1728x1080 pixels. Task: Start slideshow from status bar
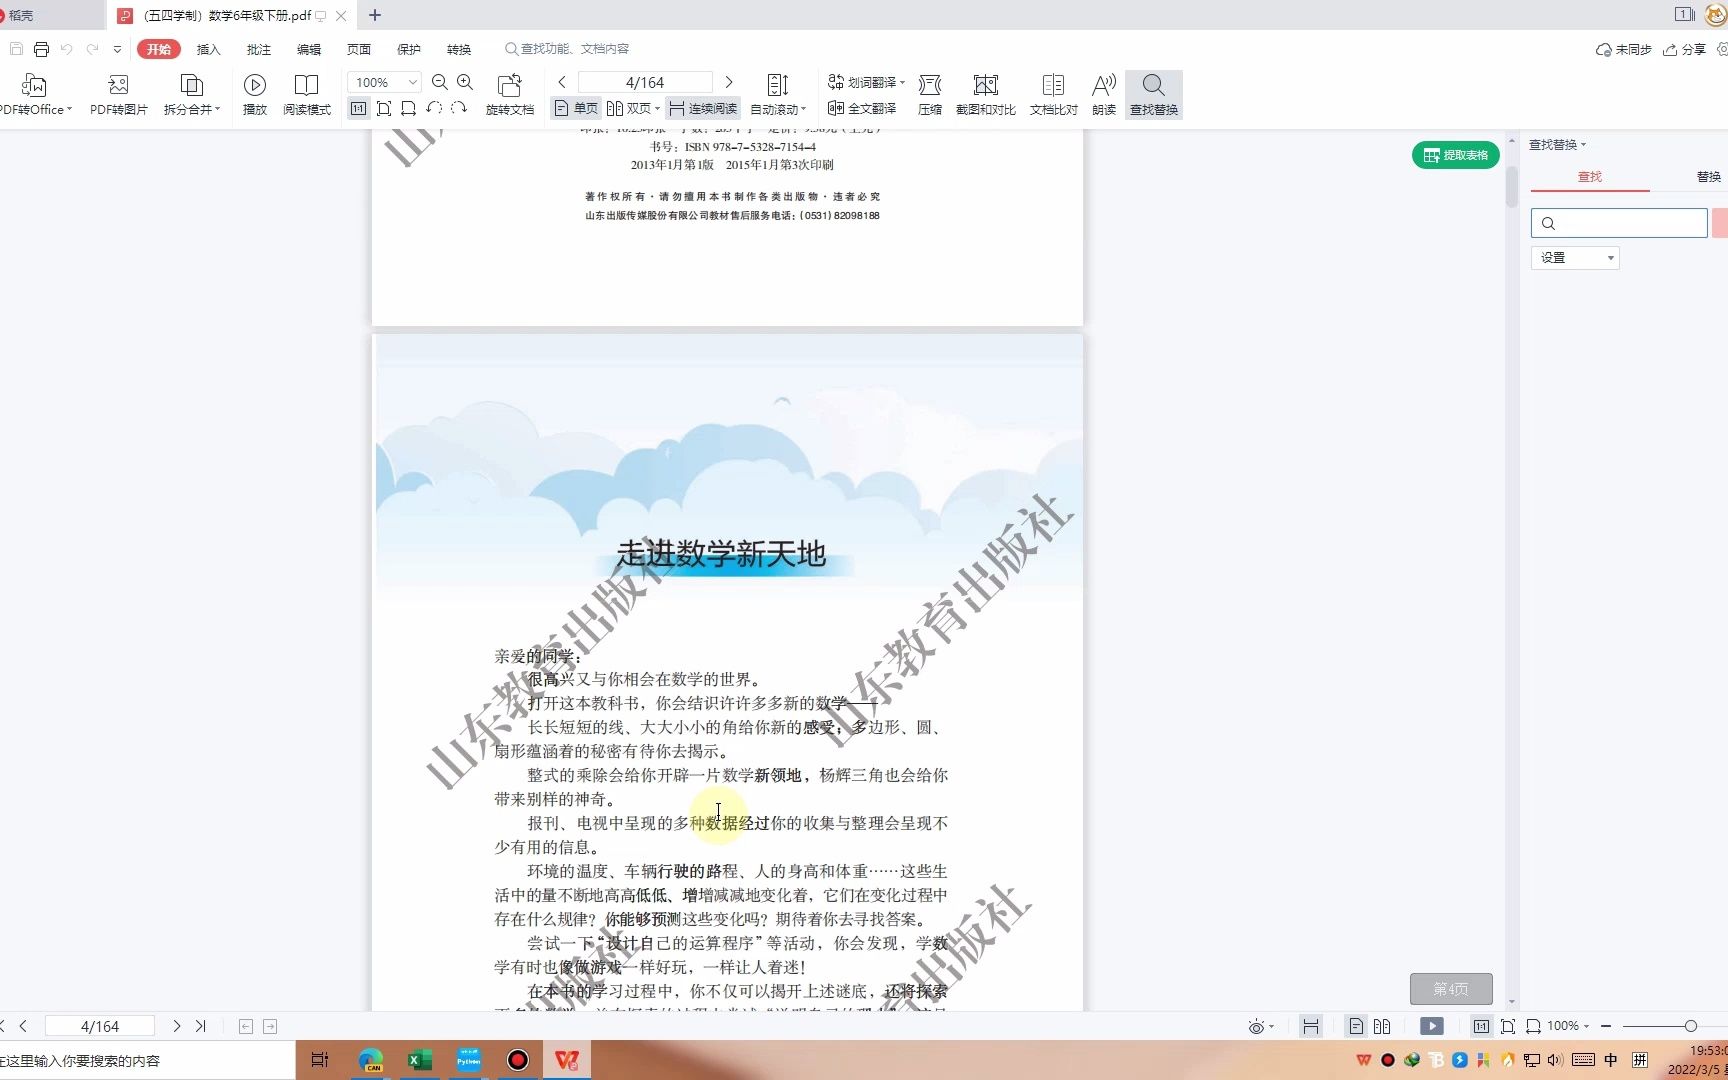(x=1432, y=1026)
